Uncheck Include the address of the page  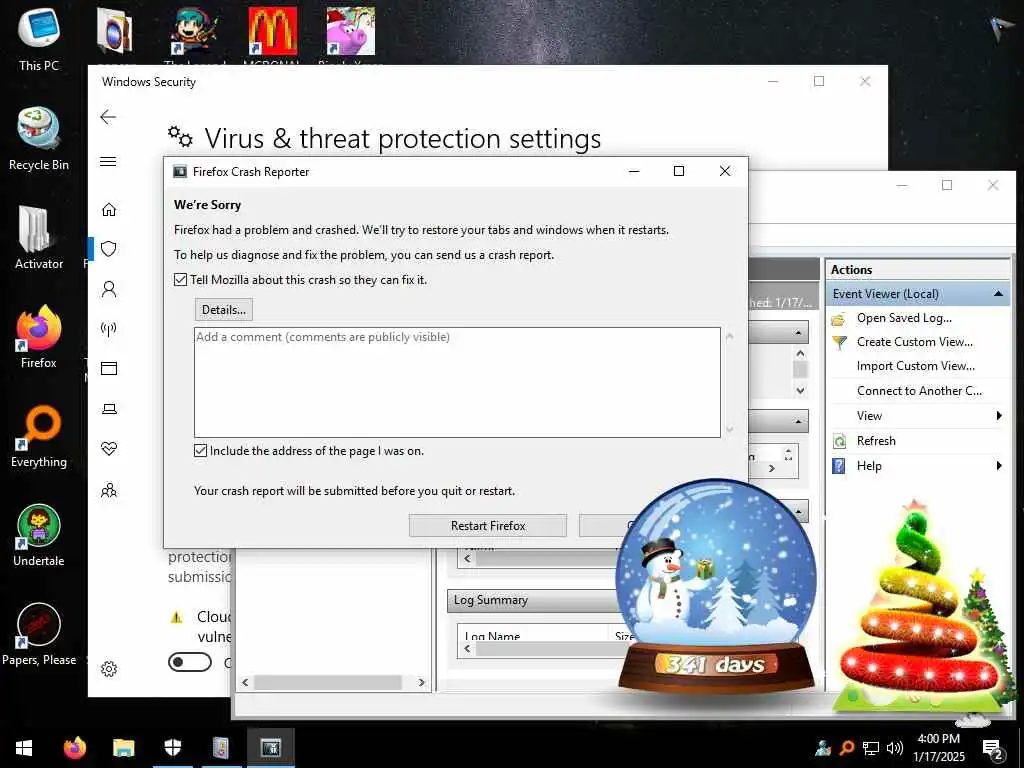coord(200,451)
